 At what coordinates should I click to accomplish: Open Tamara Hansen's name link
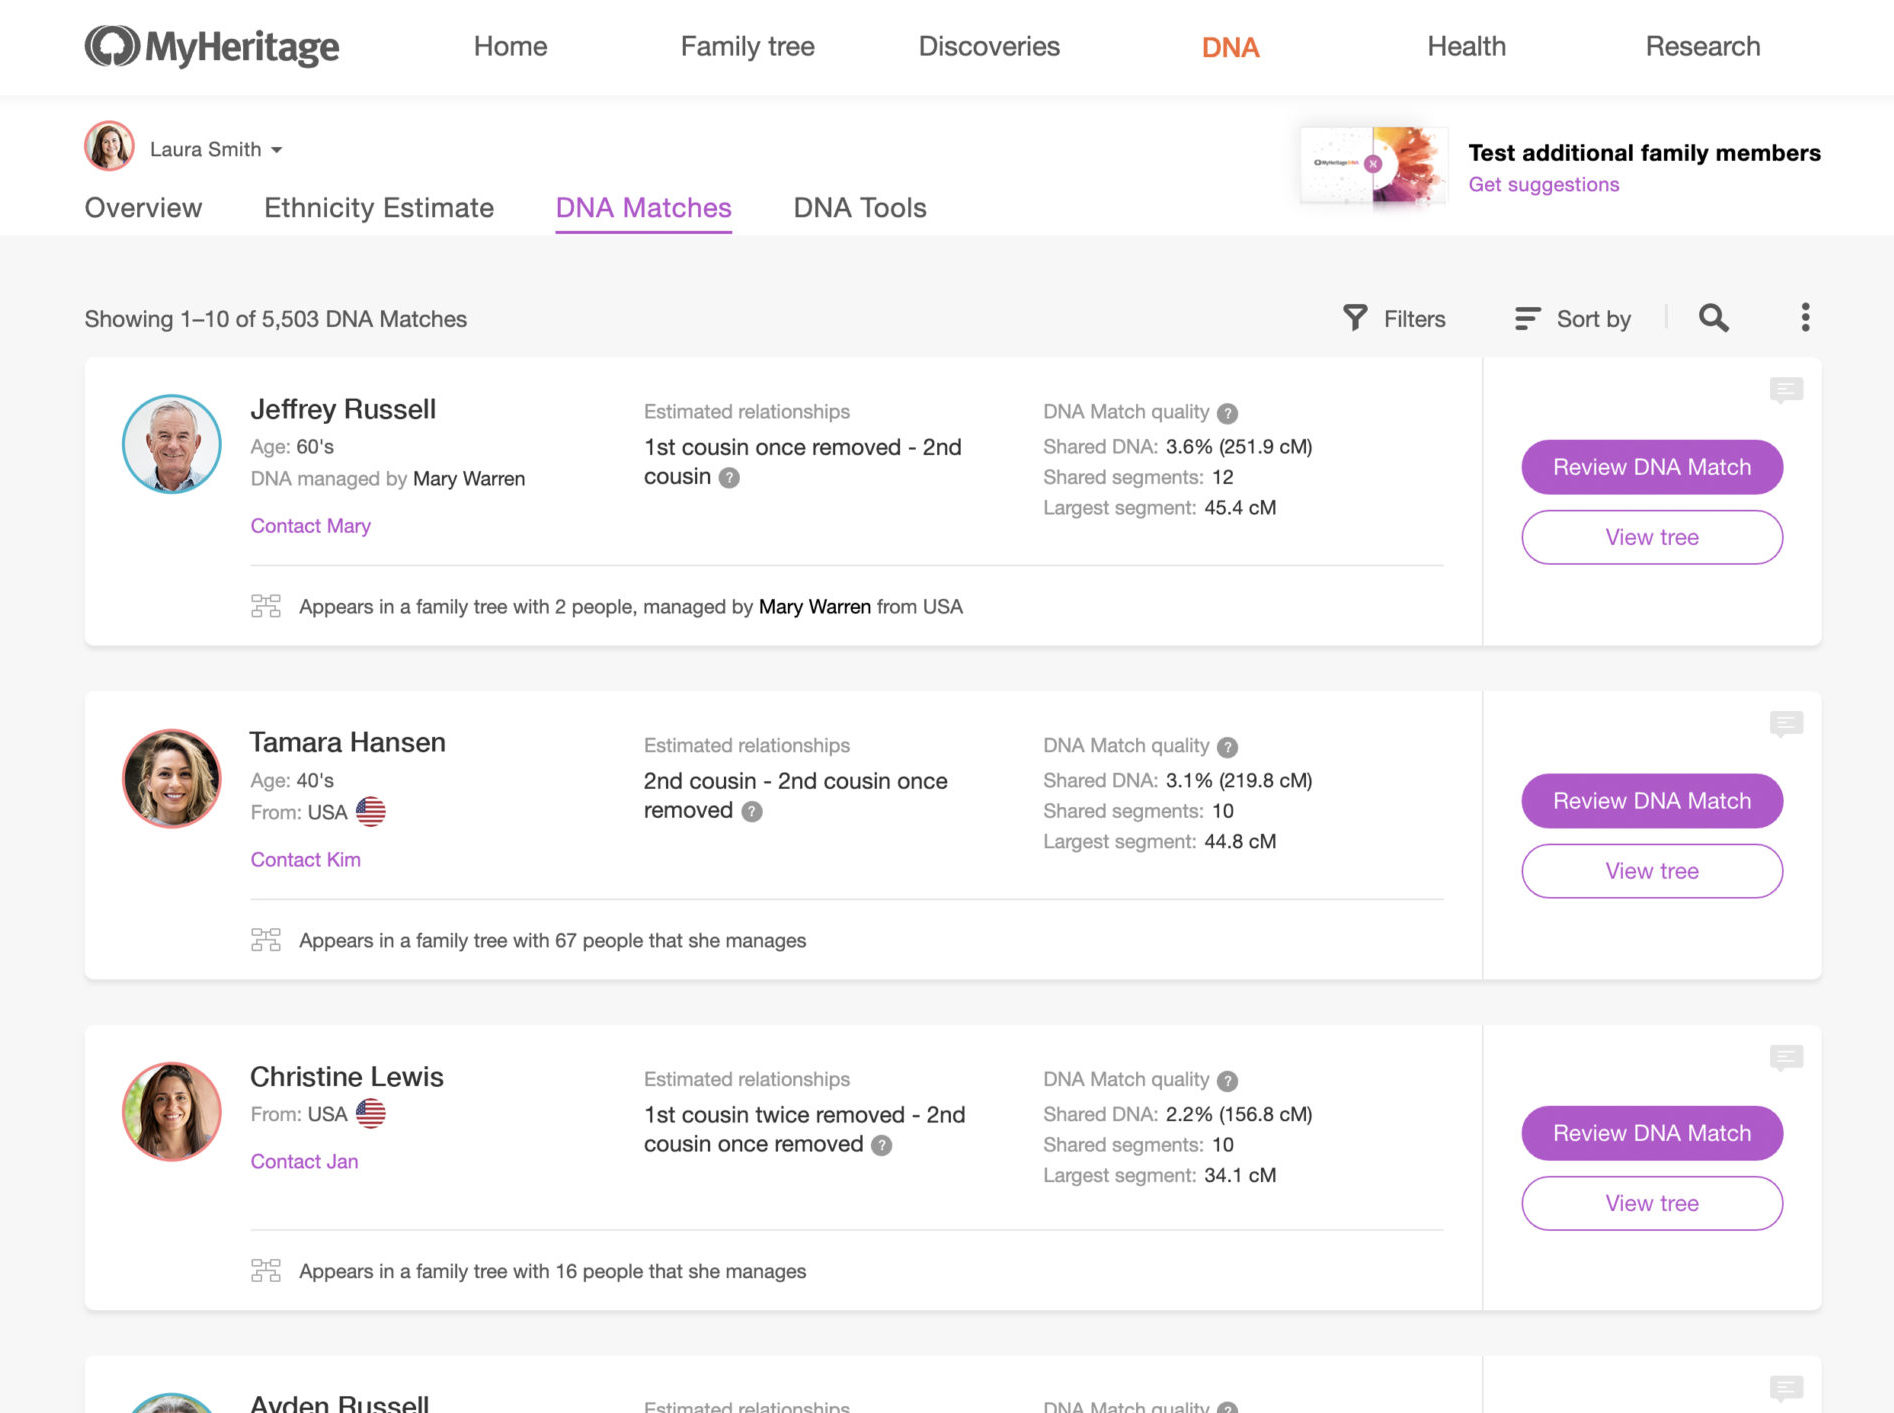tap(347, 743)
